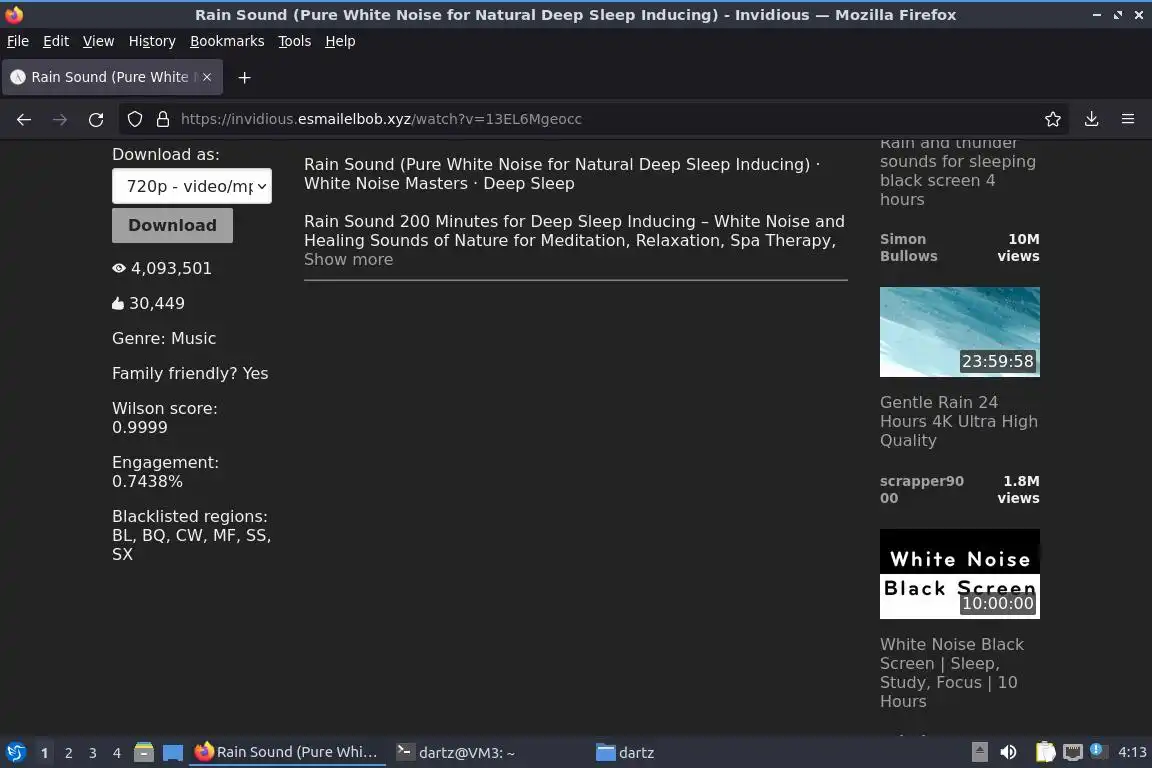The height and width of the screenshot is (768, 1152).
Task: Switch to the Firefox taskbar entry
Action: [287, 752]
